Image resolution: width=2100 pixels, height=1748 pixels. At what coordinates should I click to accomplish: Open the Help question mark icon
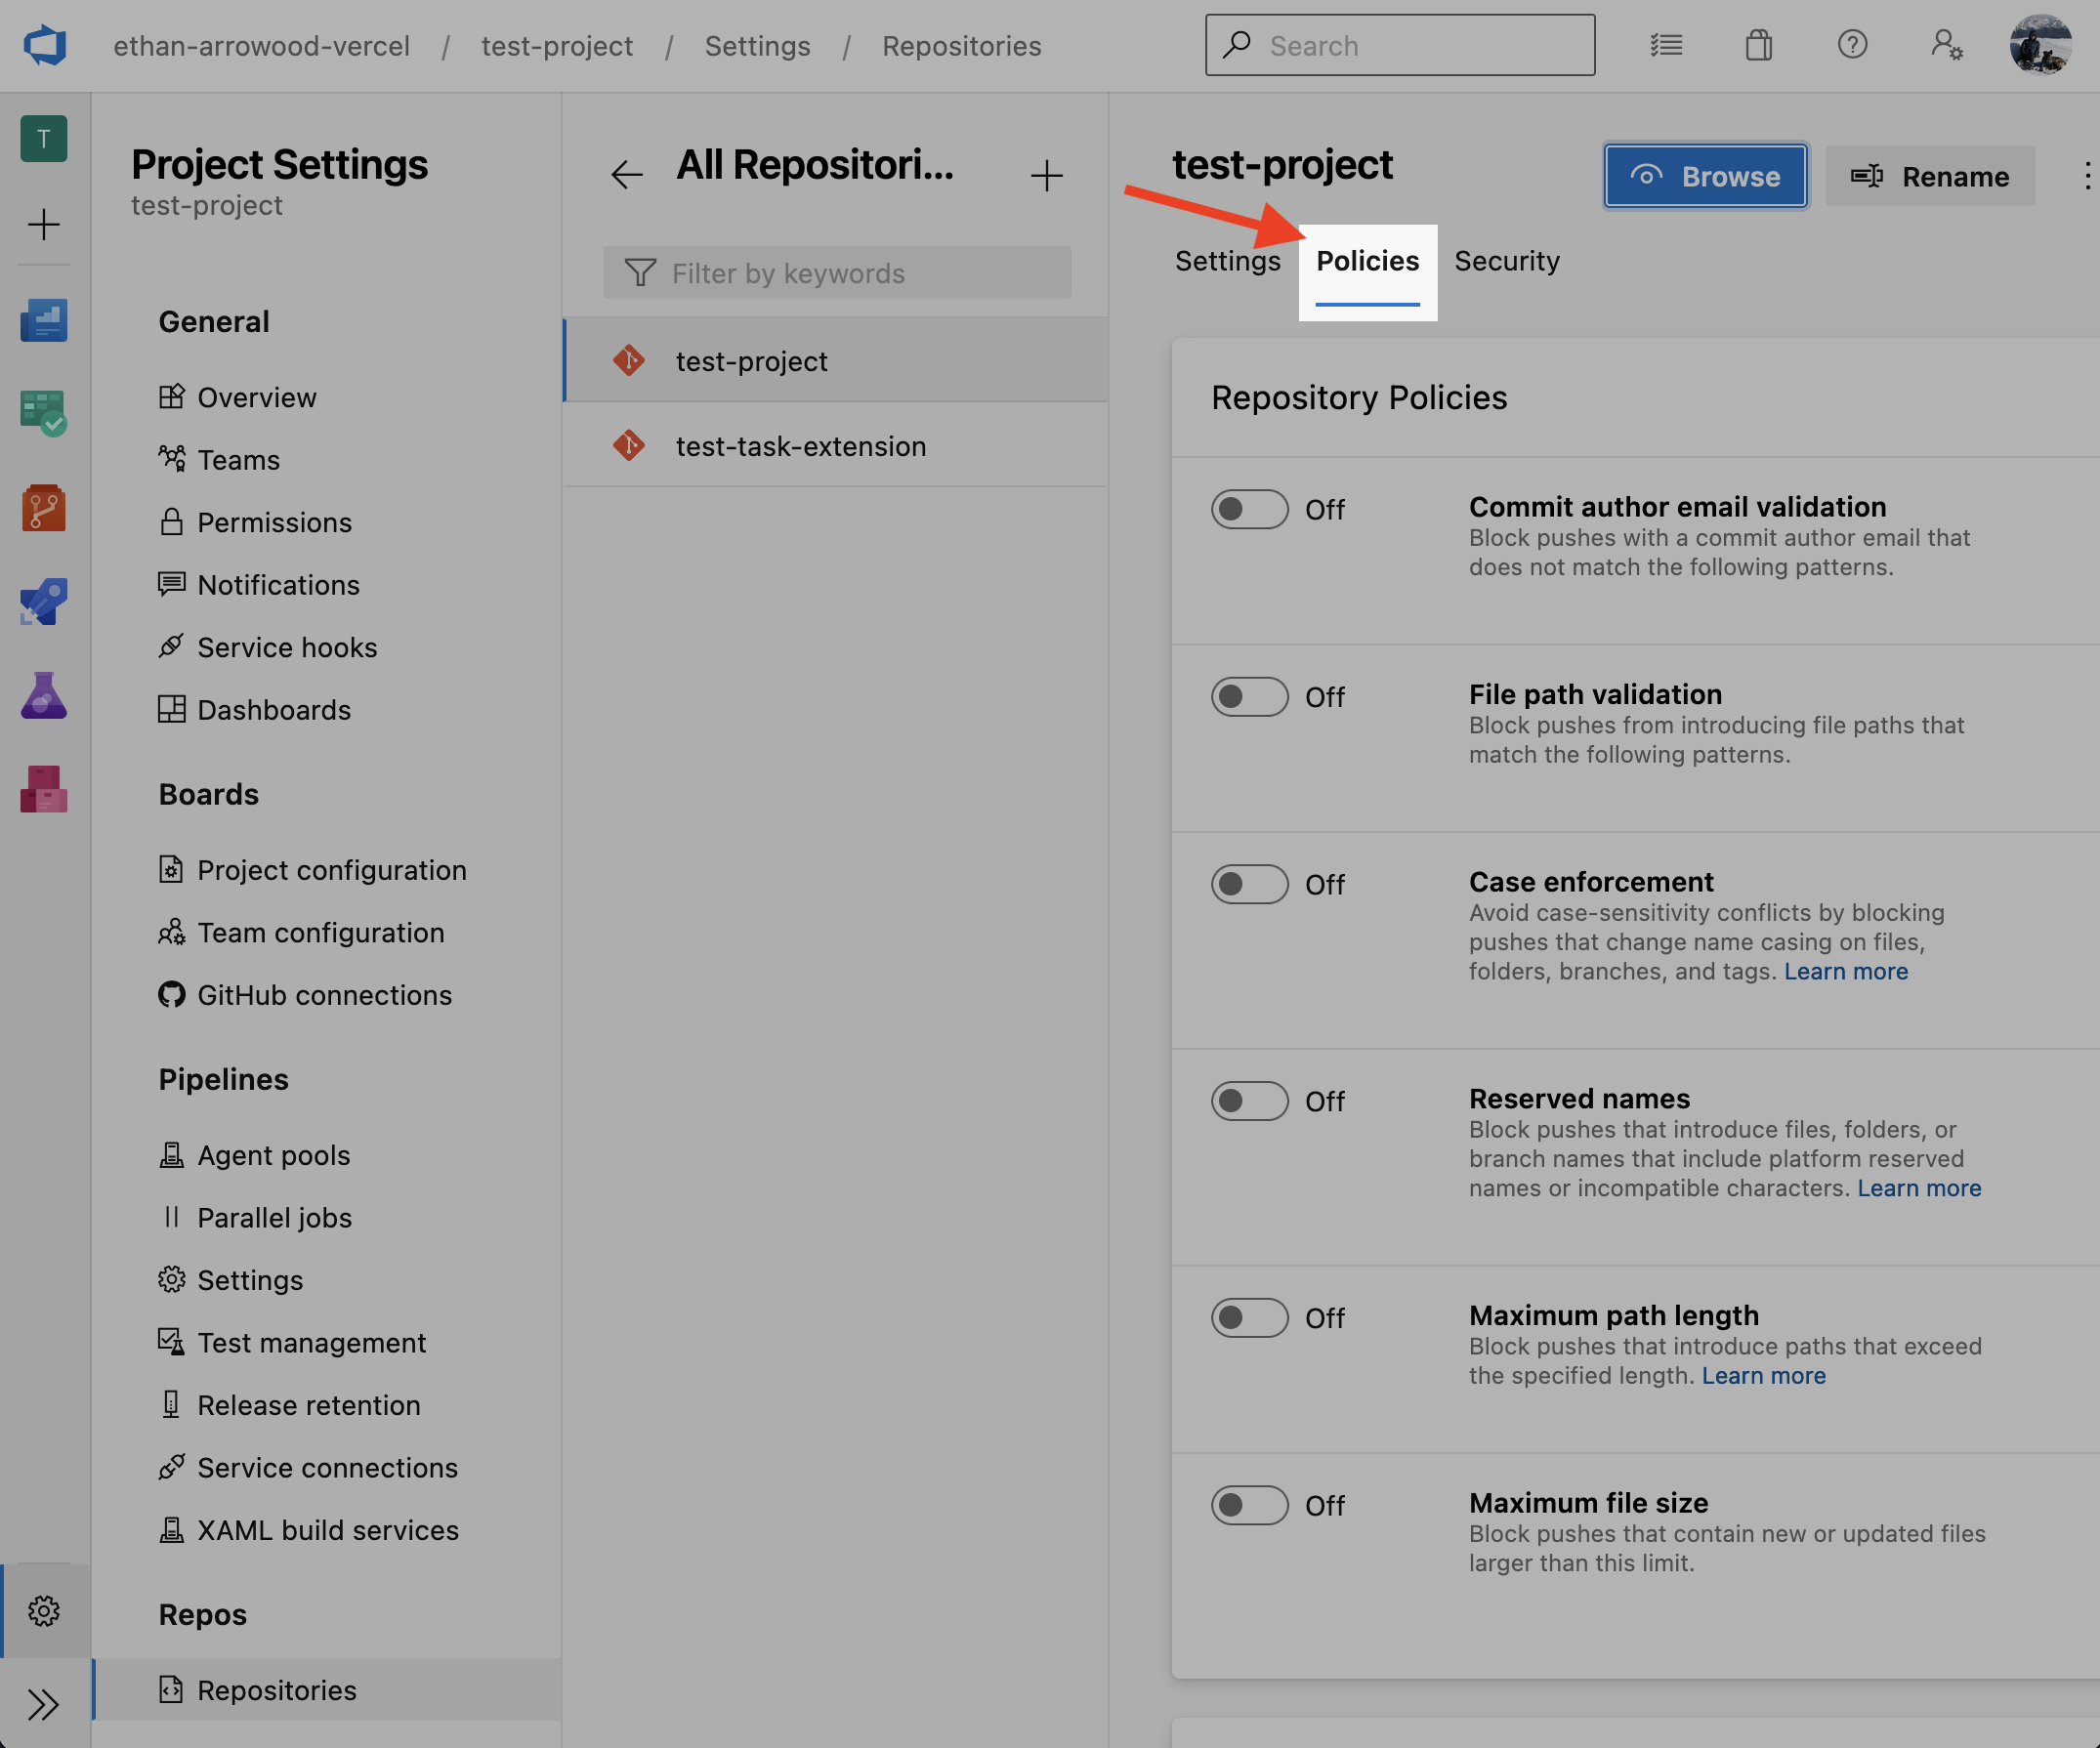pos(1853,44)
